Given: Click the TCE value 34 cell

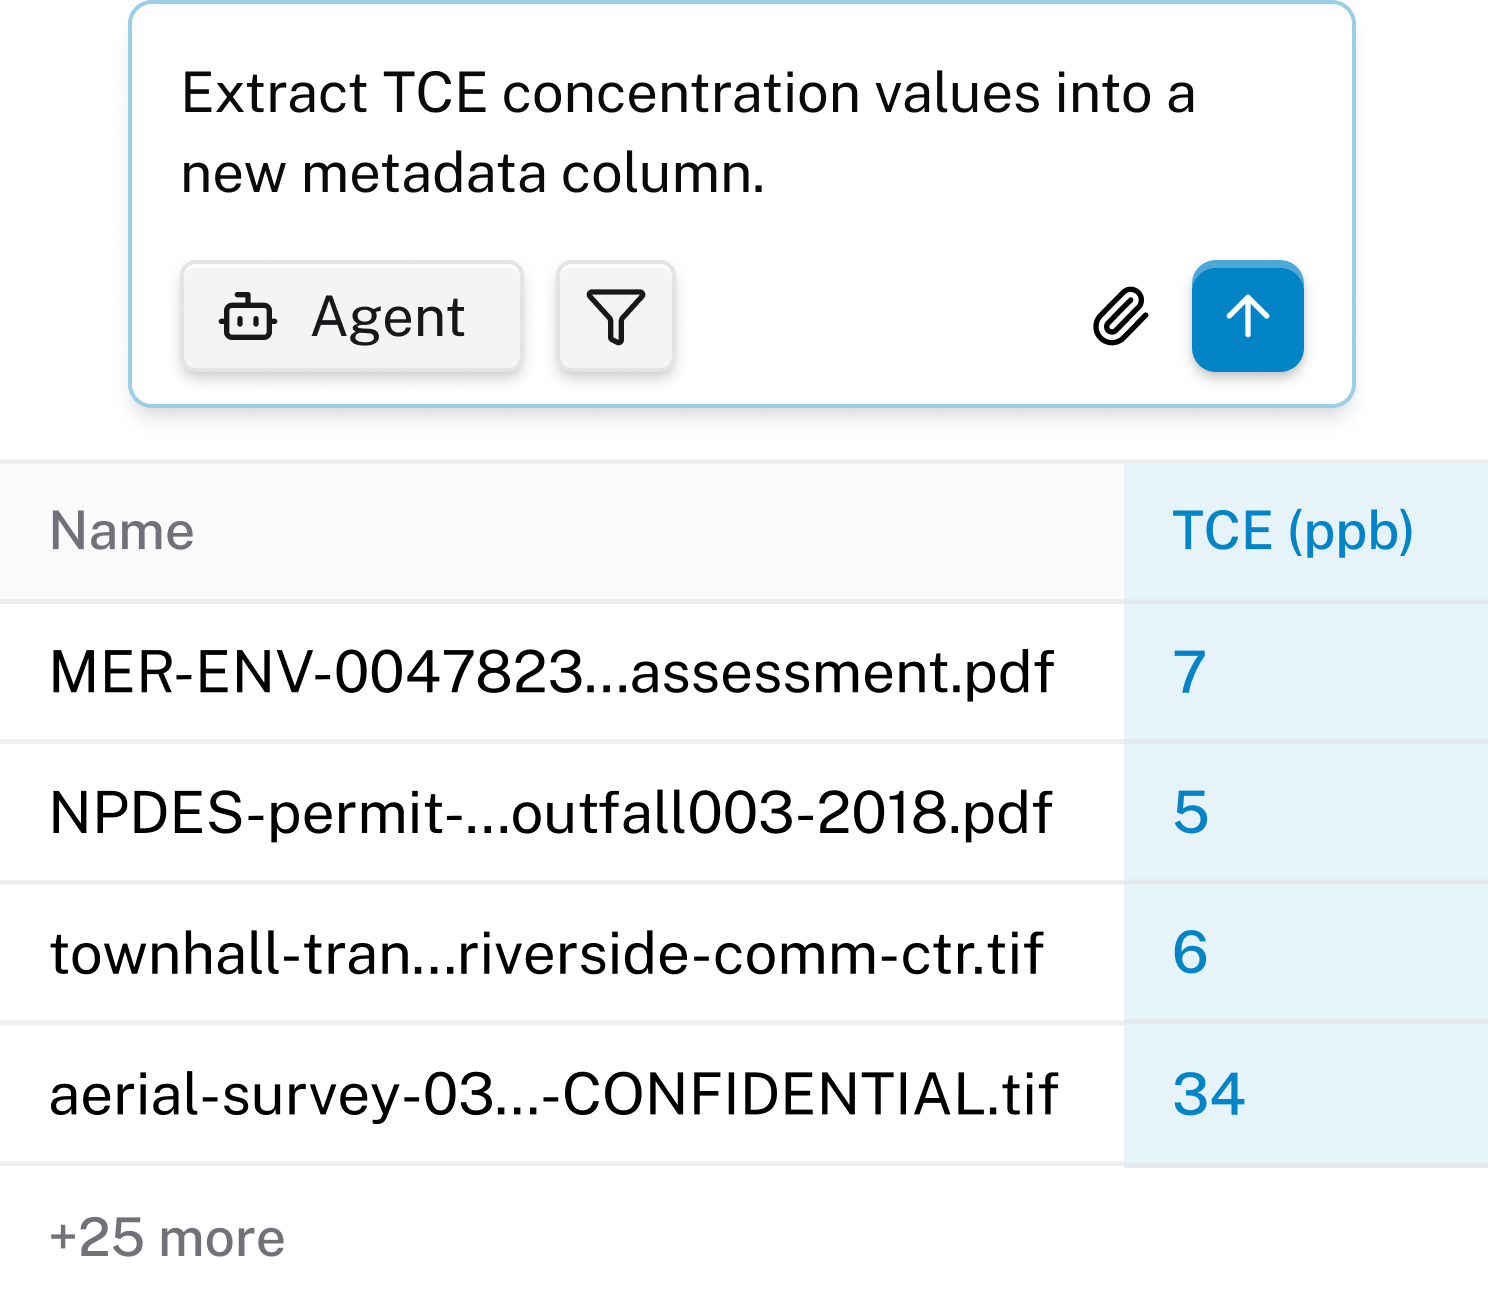Looking at the screenshot, I should (x=1209, y=1094).
